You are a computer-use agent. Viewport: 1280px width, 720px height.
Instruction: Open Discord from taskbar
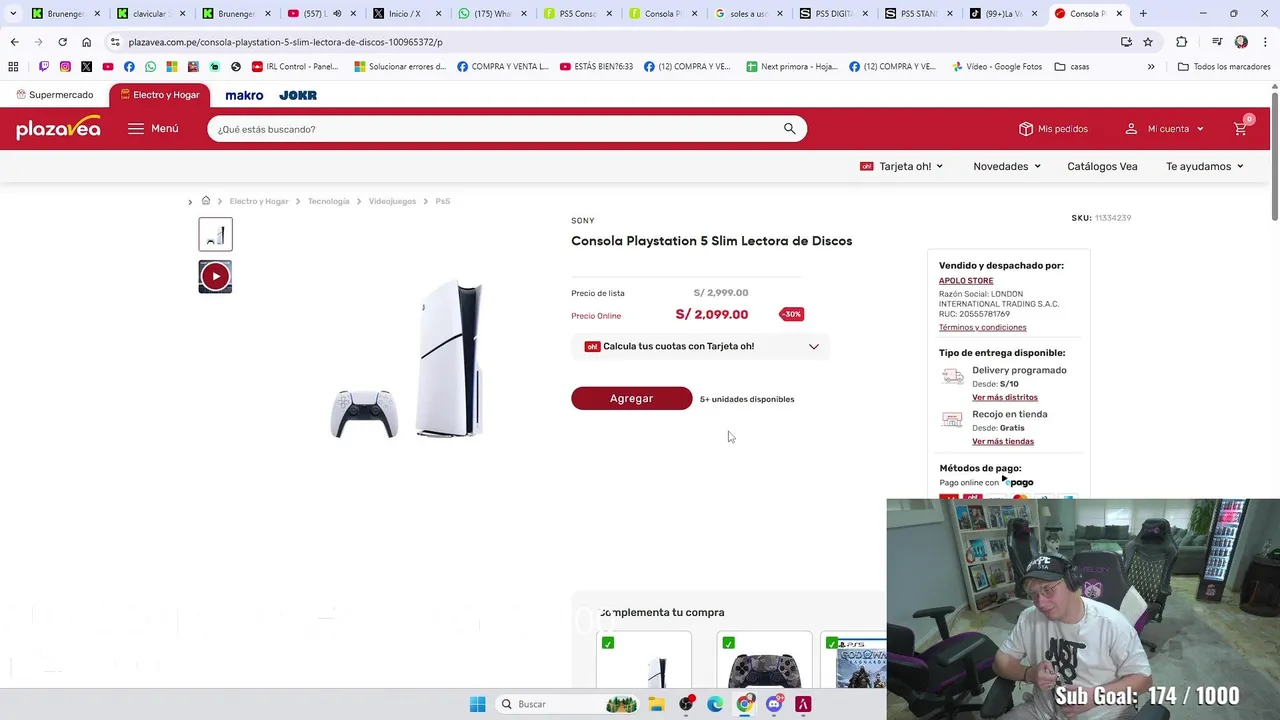774,704
